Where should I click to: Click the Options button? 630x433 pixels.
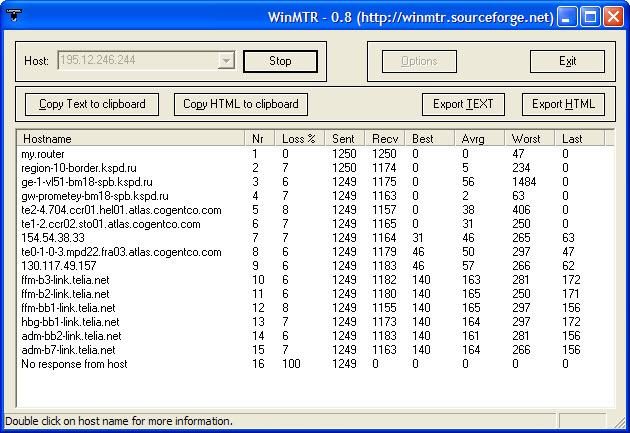click(419, 61)
